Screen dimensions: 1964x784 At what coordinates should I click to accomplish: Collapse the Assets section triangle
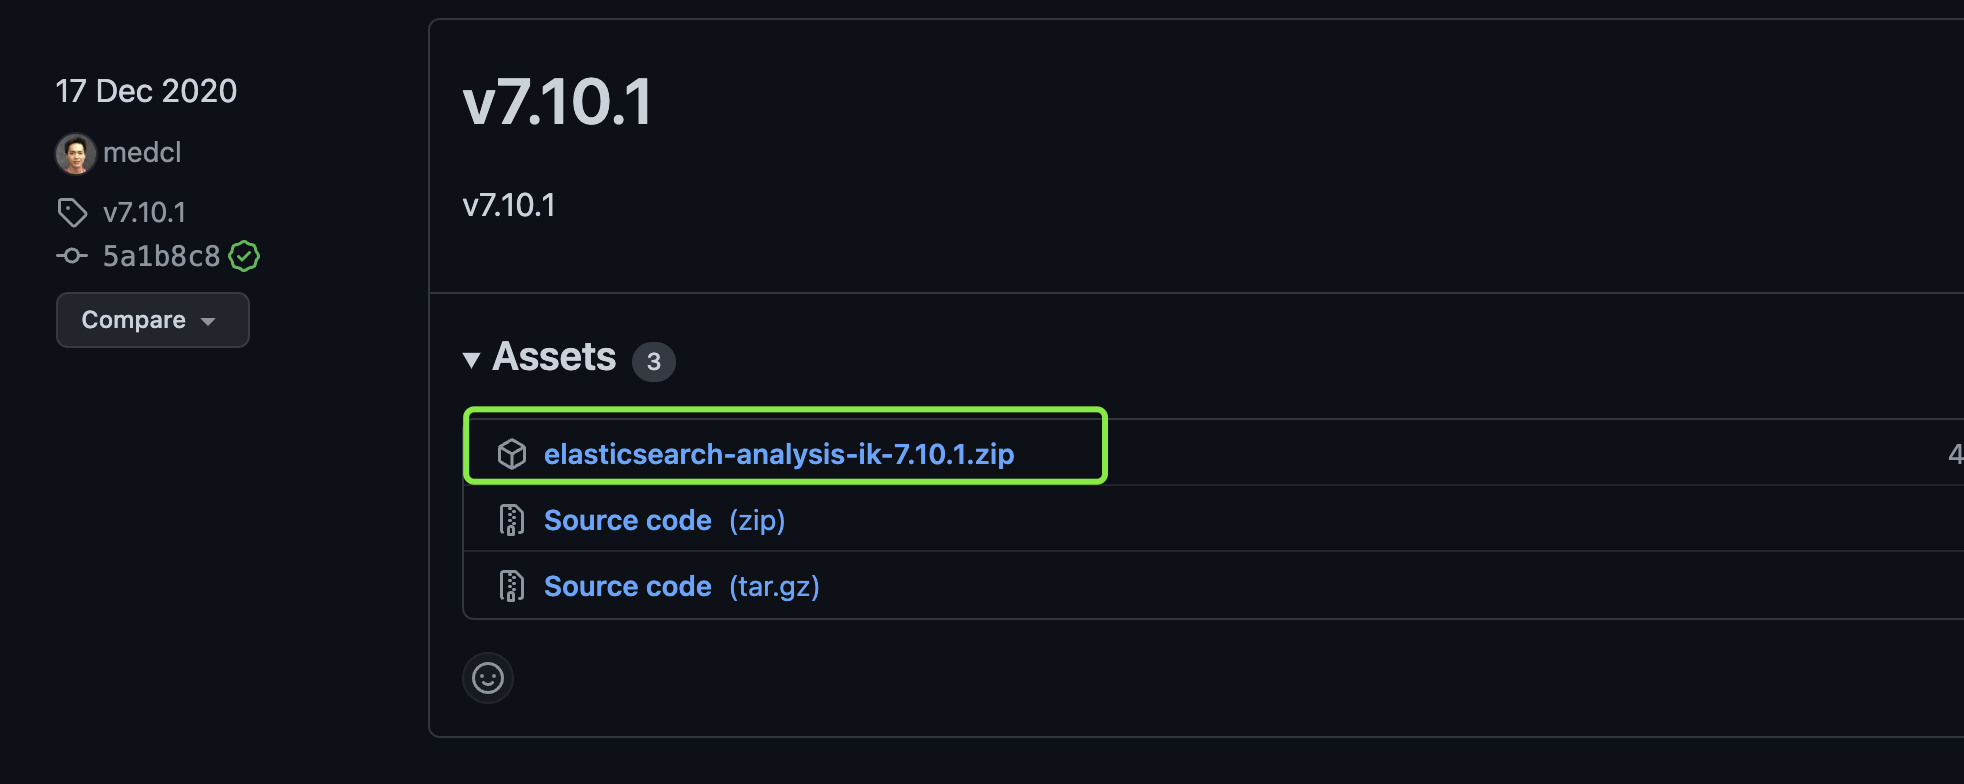click(472, 360)
